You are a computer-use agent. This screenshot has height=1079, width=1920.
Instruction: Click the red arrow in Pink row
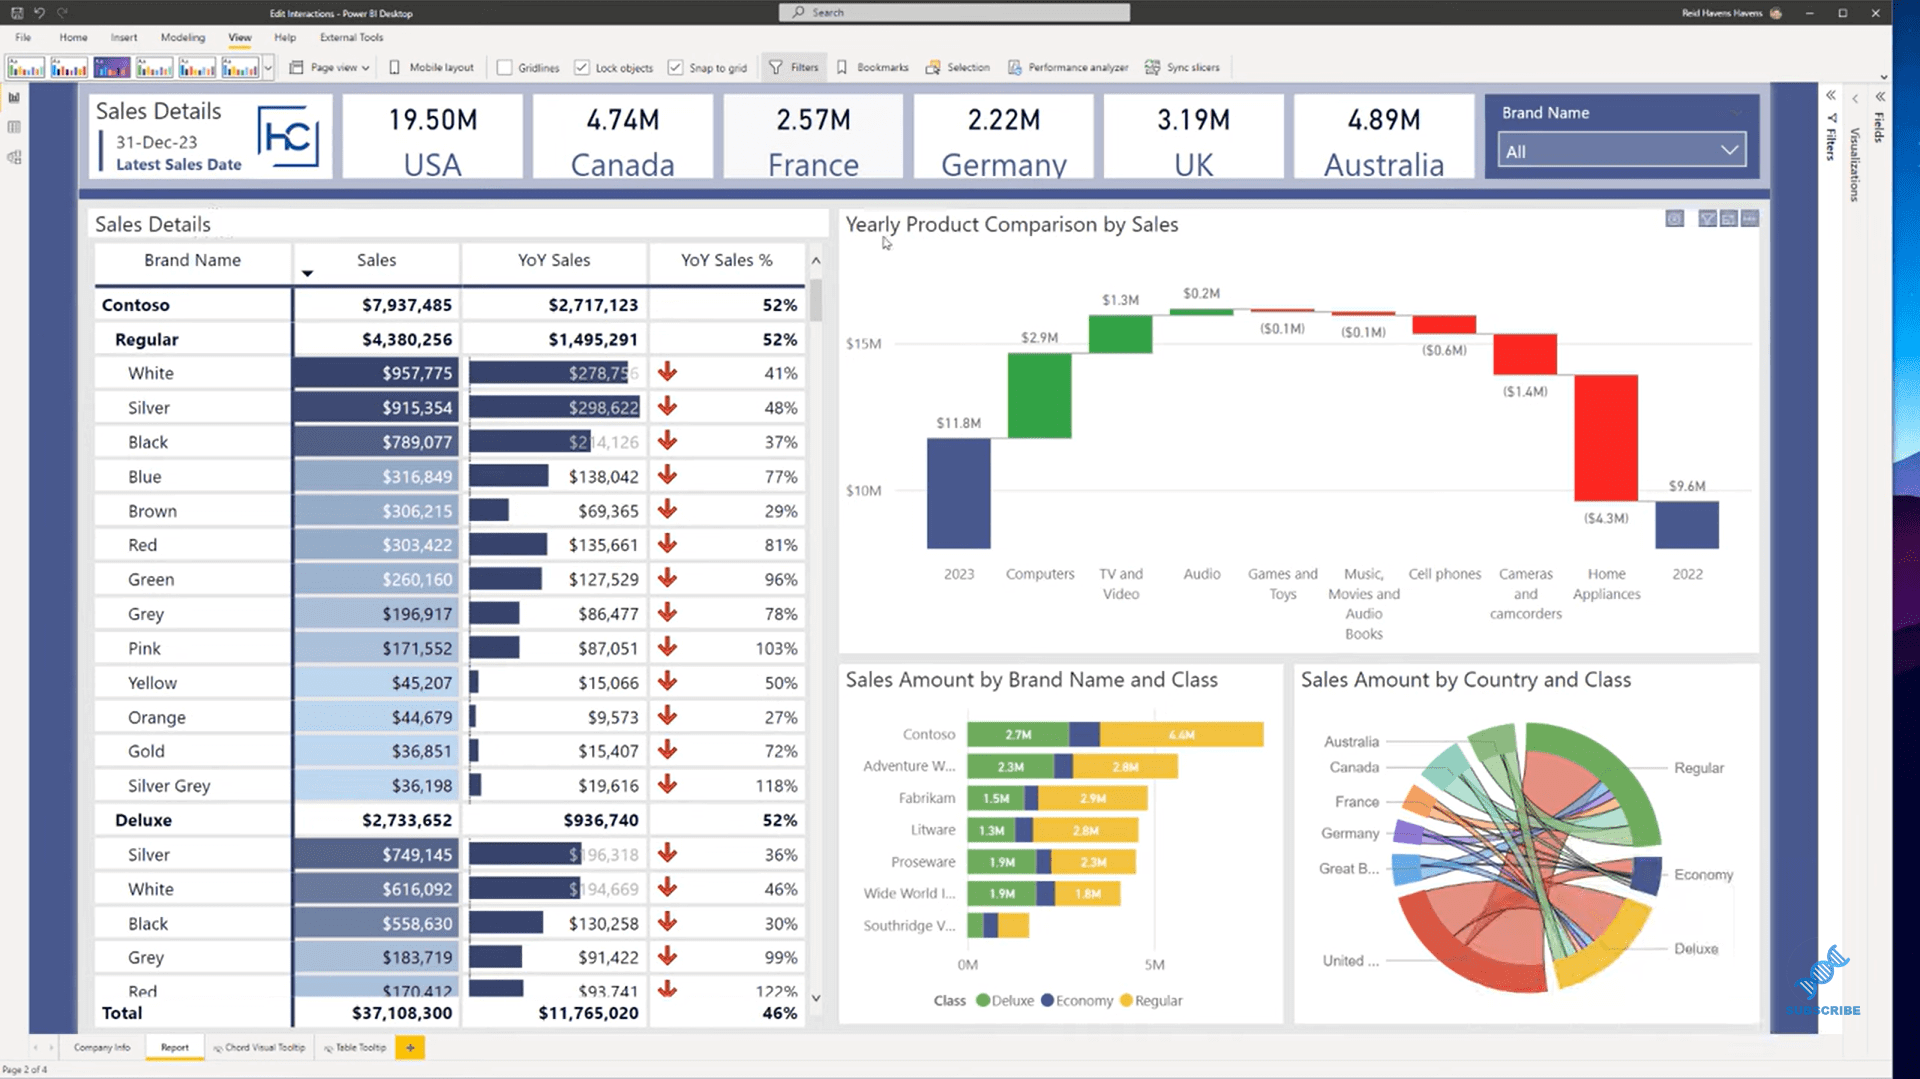click(667, 648)
